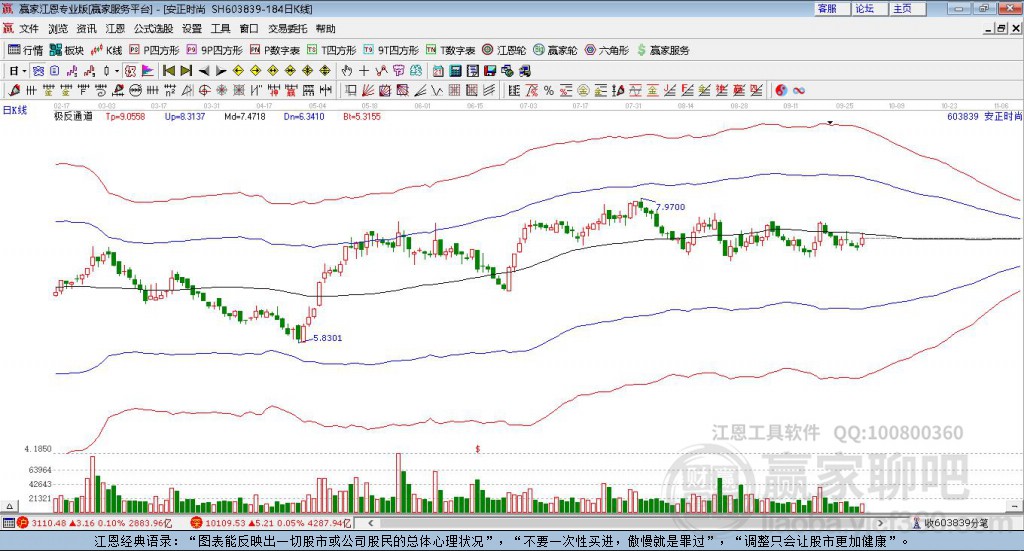The height and width of the screenshot is (551, 1024).
Task: Toggle the blue infinity loop icon
Action: click(799, 90)
